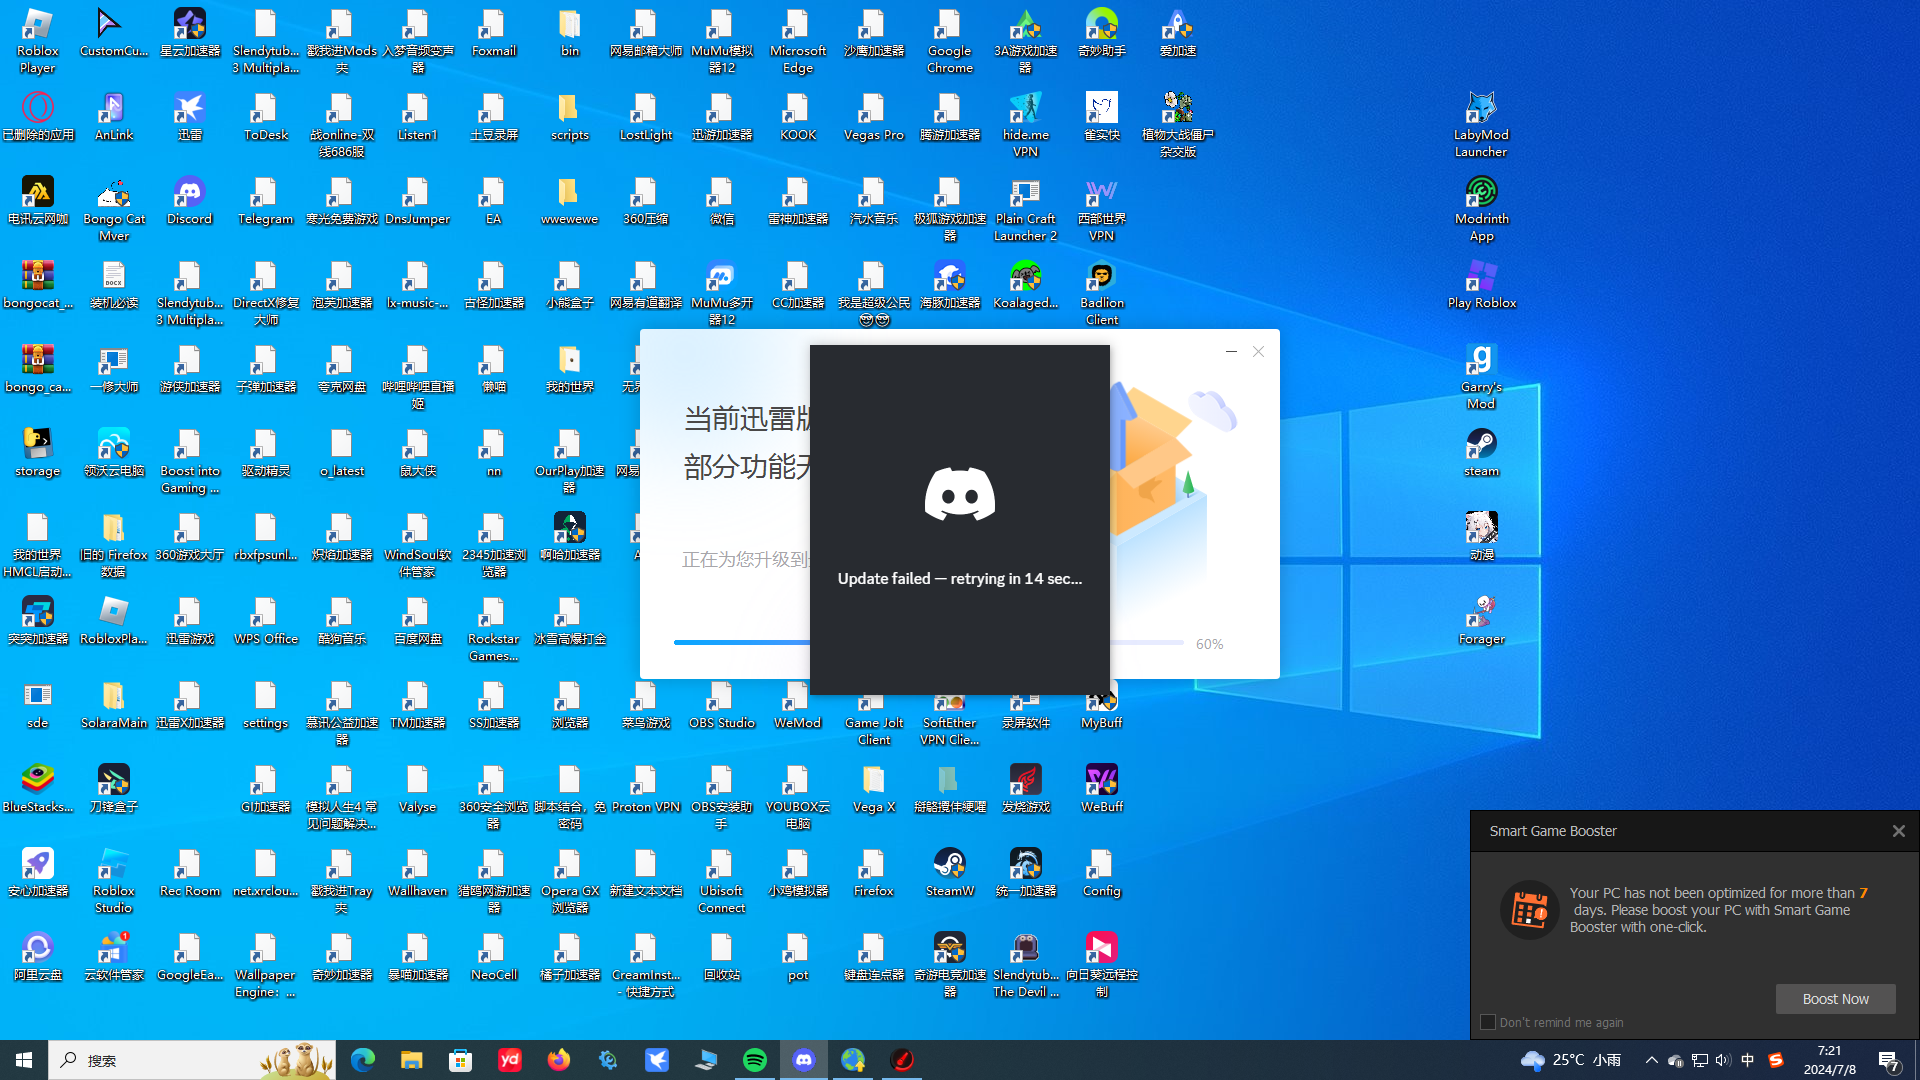Toggle the Chinese input method indicator
Image resolution: width=1920 pixels, height=1080 pixels.
click(x=1747, y=1060)
